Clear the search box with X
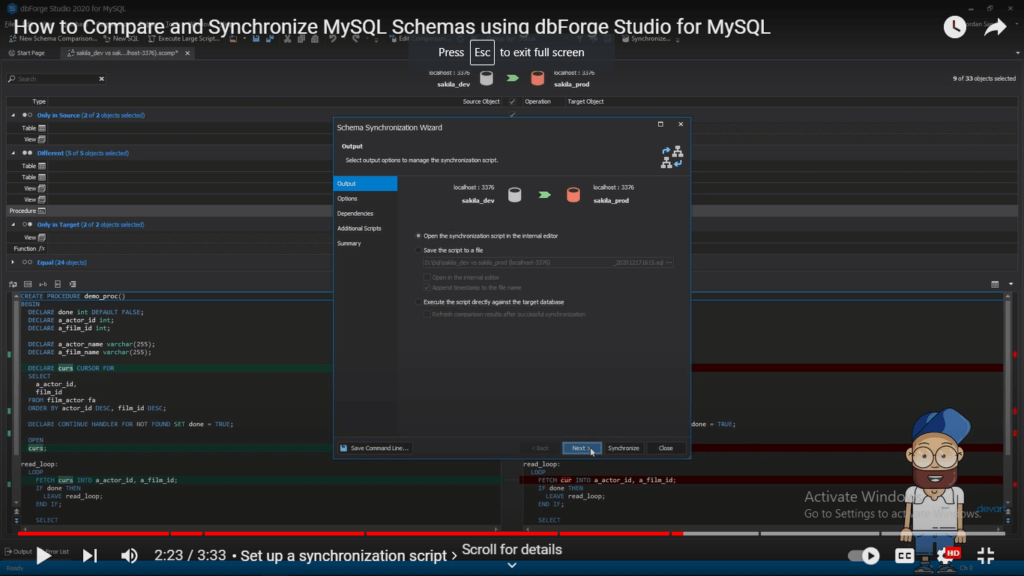Viewport: 1024px width, 576px height. coord(101,79)
